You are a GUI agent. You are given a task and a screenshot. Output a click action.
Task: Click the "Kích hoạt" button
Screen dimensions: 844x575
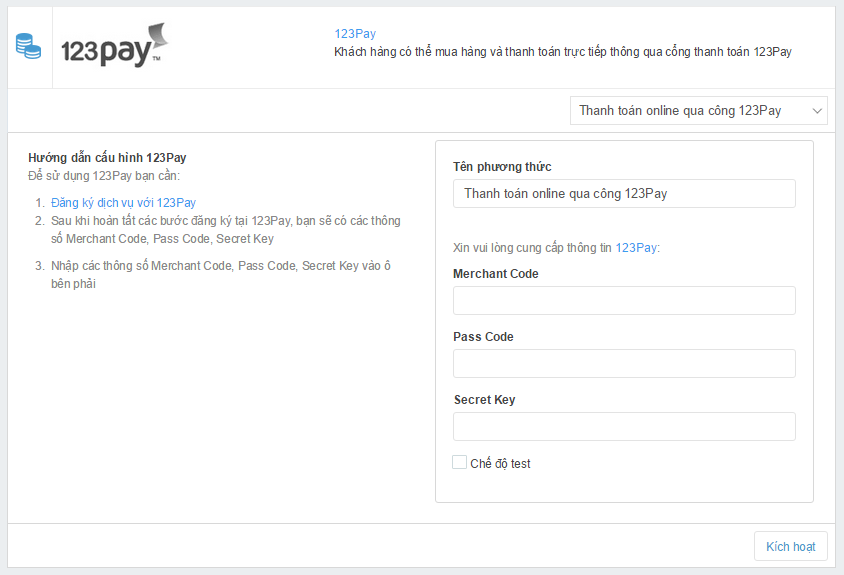[790, 546]
